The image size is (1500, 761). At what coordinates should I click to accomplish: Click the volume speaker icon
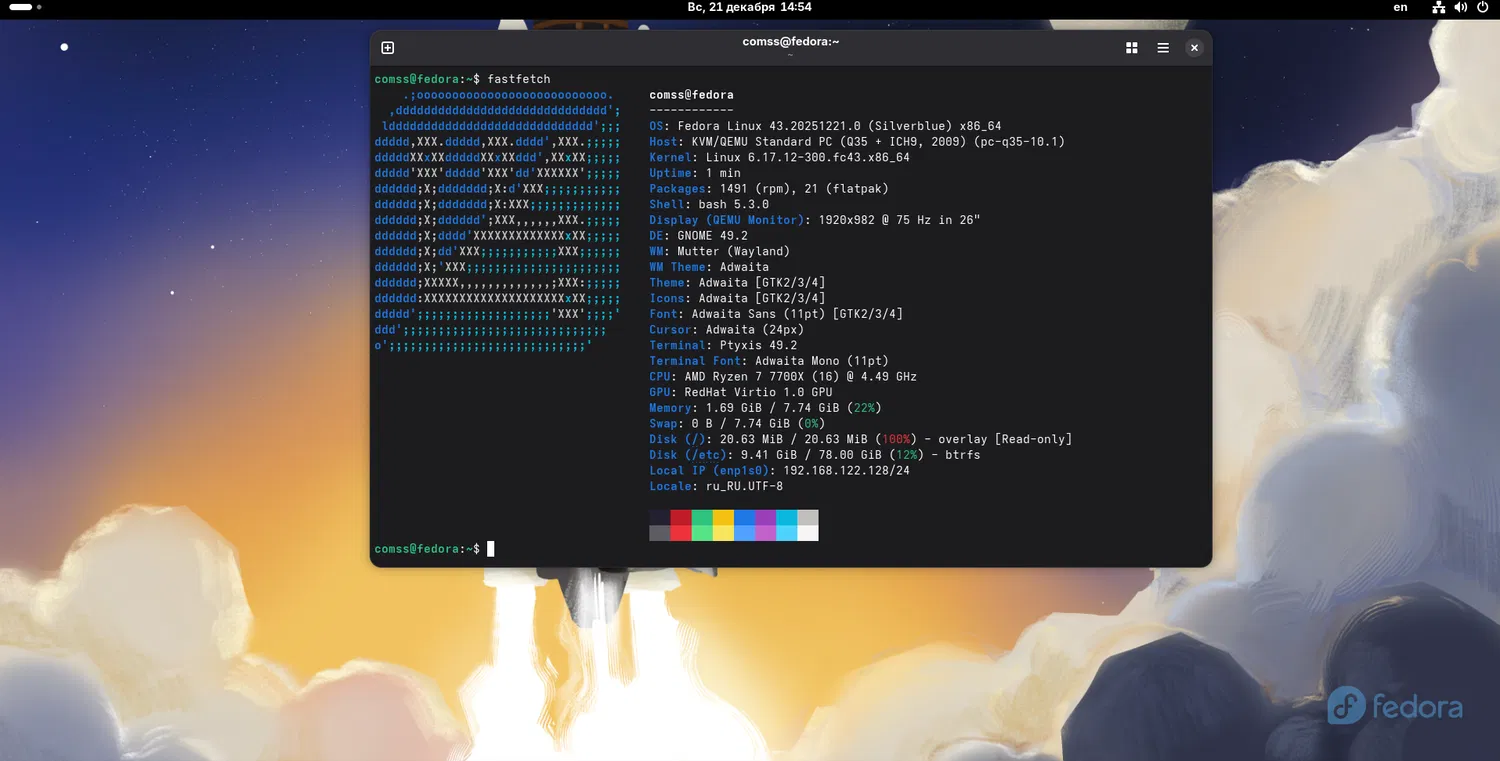pyautogui.click(x=1460, y=7)
